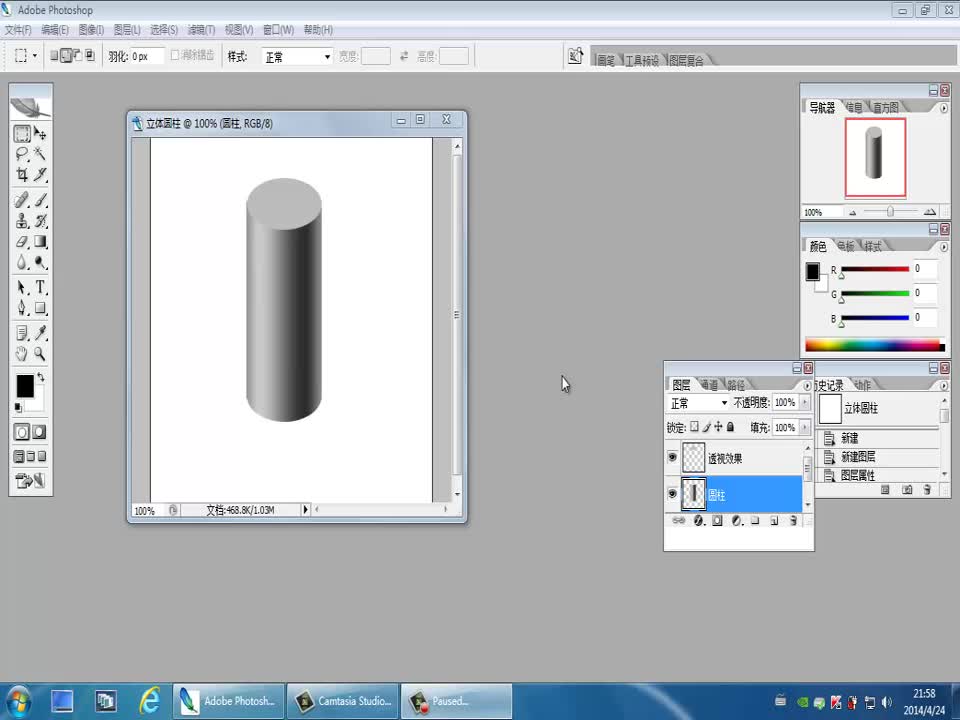This screenshot has width=960, height=720.
Task: Toggle visibility of the 圆柱 layer
Action: pos(672,494)
